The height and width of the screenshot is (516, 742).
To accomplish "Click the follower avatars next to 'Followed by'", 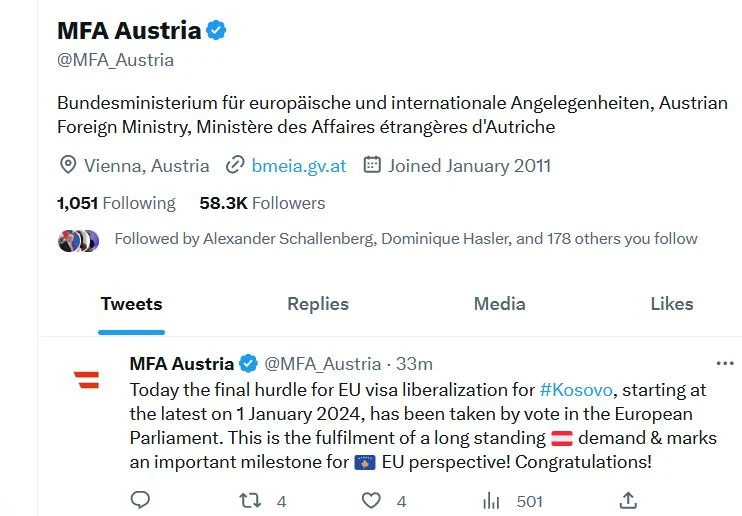I will (x=78, y=240).
